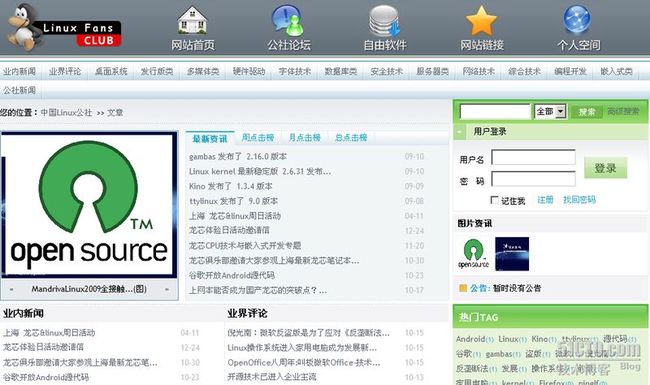Click the green 搜索 button
Viewport: 650px width, 385px height.
(x=587, y=111)
